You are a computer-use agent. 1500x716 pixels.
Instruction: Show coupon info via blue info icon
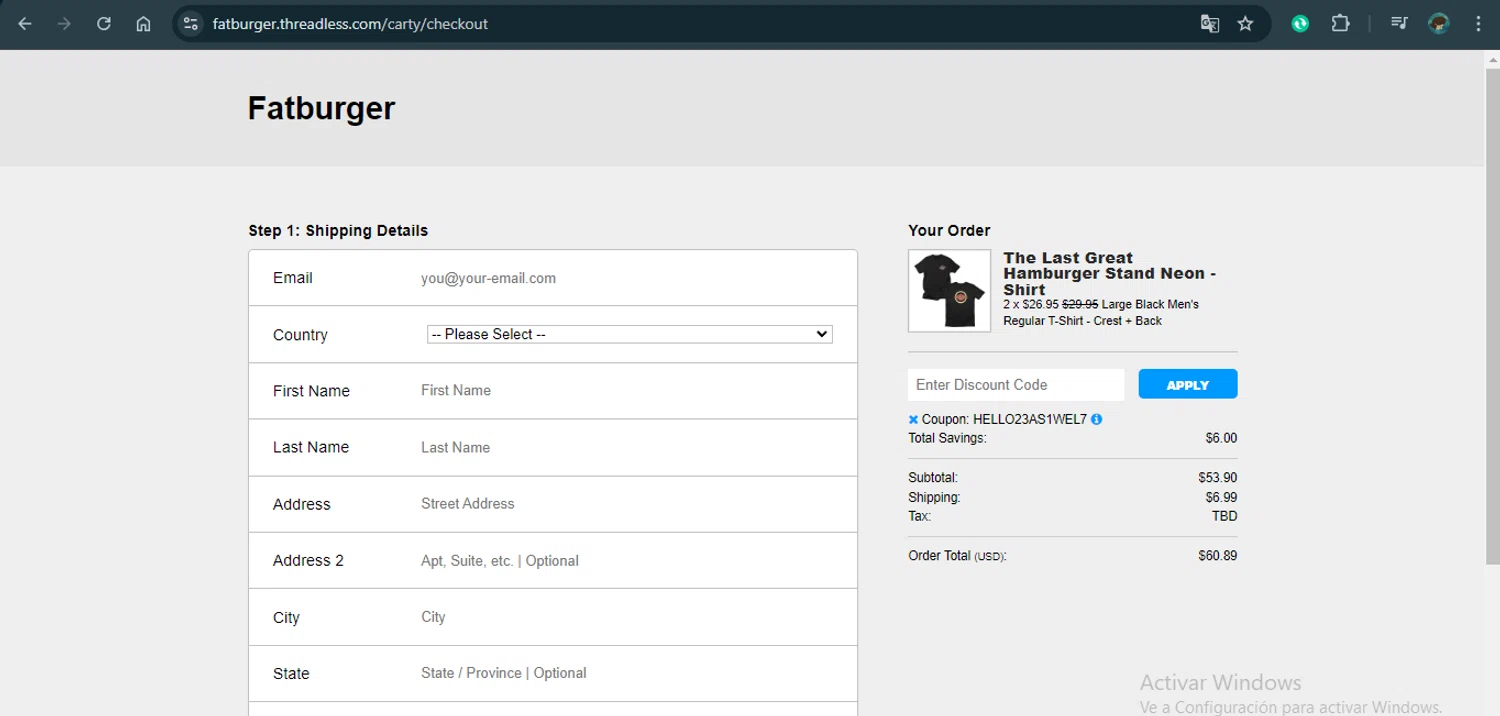coord(1097,420)
